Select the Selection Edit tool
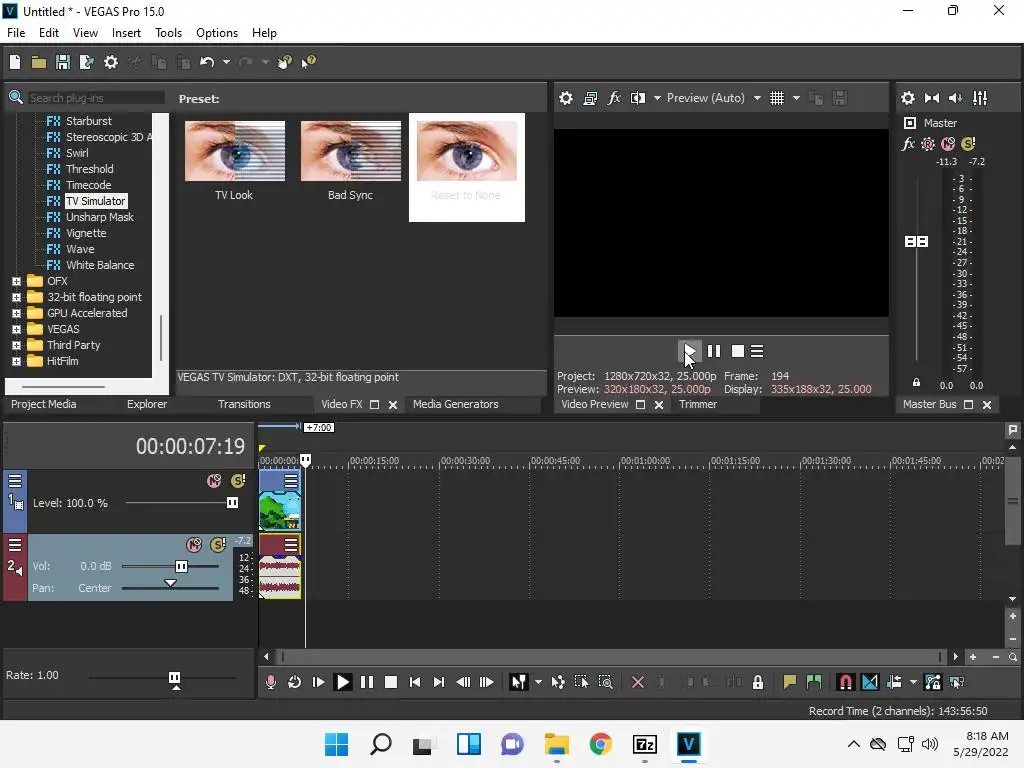Viewport: 1024px width, 768px height. point(581,682)
